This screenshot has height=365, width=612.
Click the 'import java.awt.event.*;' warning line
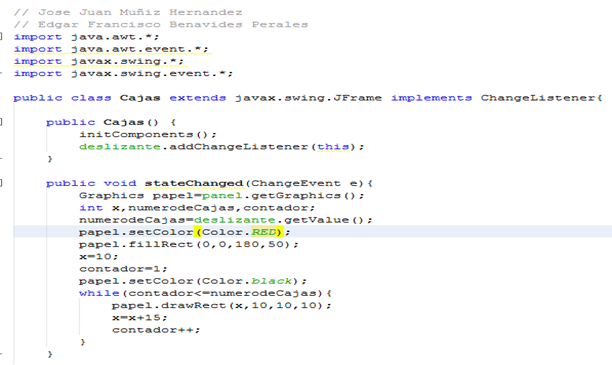(111, 49)
